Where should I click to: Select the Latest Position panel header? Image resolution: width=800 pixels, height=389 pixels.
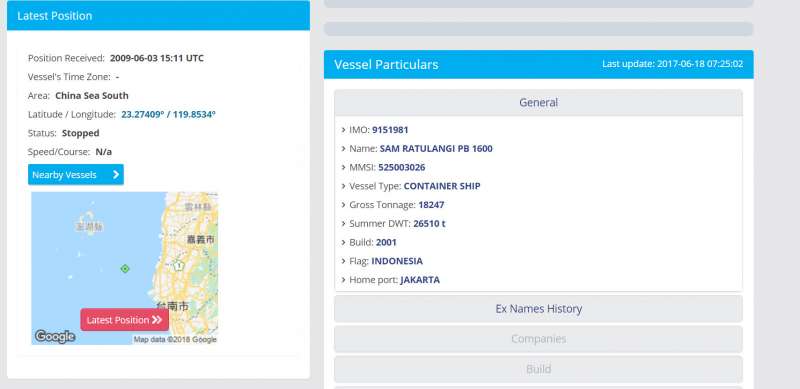click(158, 16)
